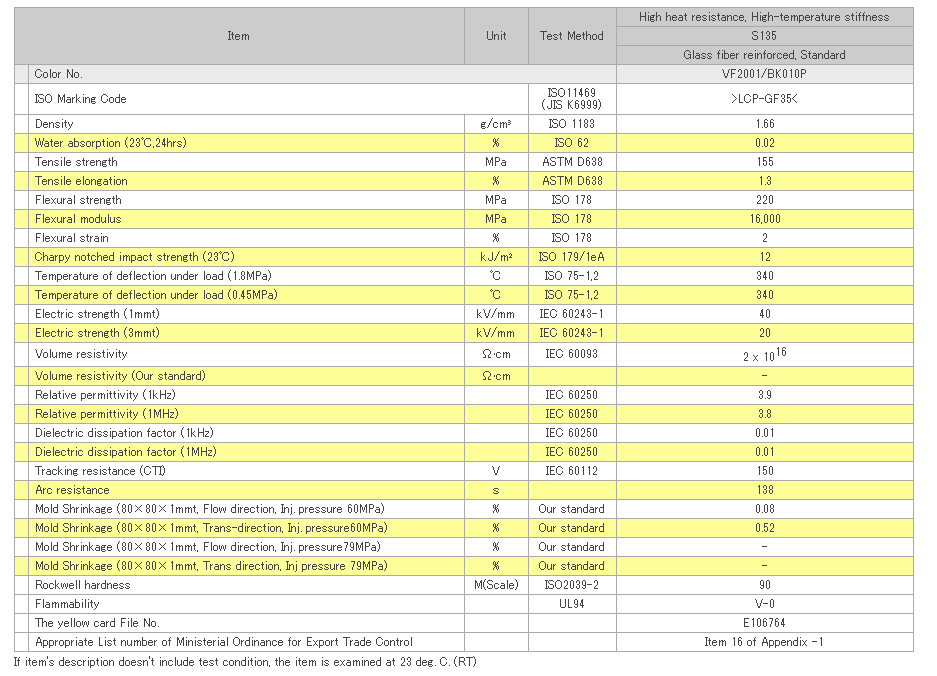Click the 'Item' column header
The width and height of the screenshot is (937, 676).
[238, 36]
